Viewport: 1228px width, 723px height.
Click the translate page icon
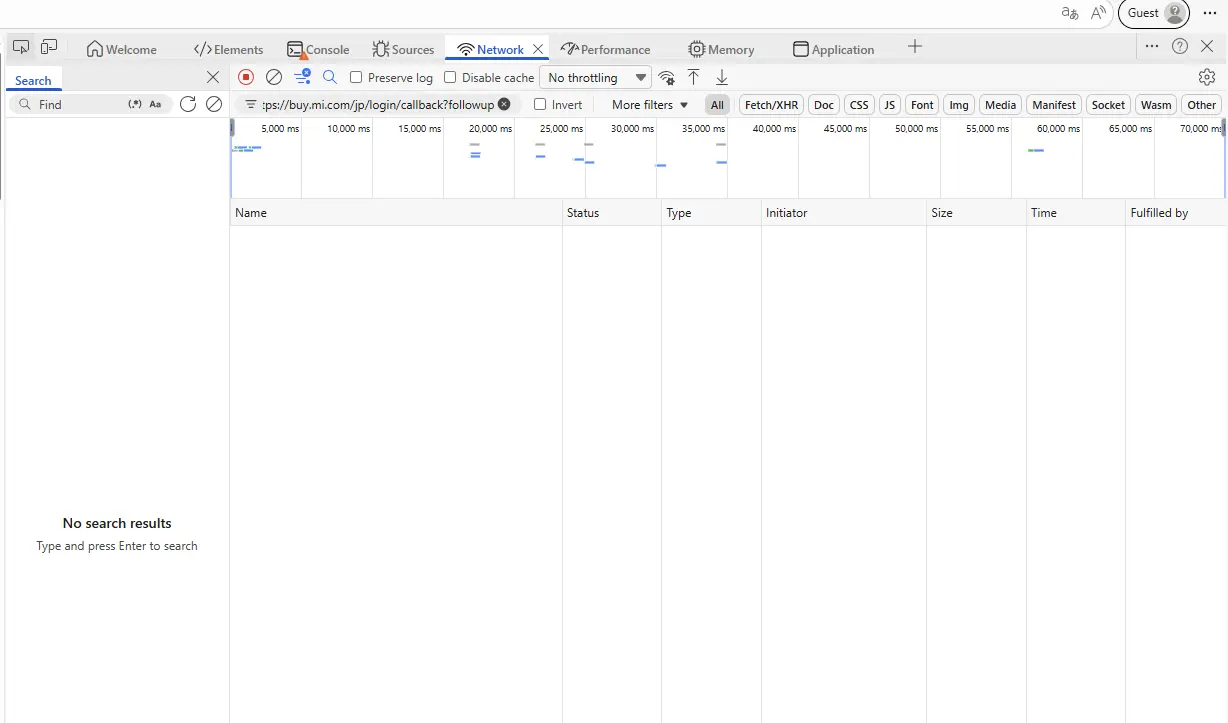click(1070, 13)
